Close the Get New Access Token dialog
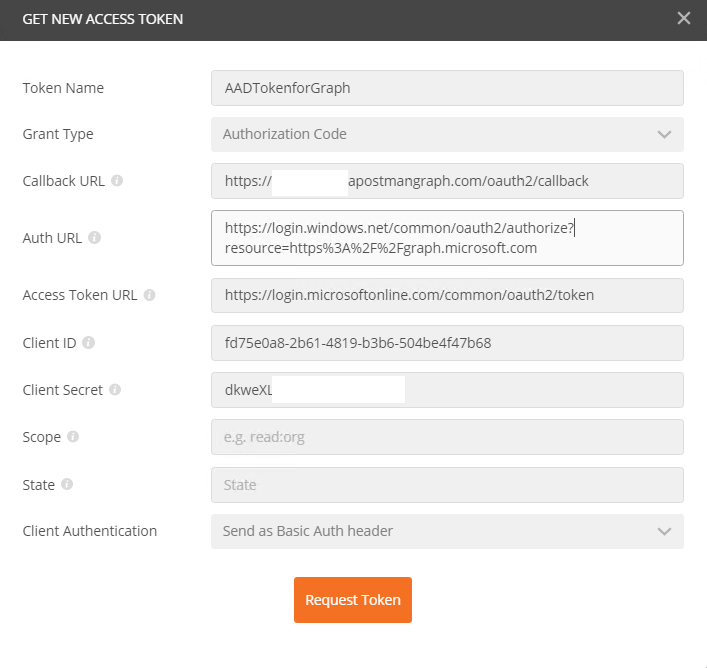The width and height of the screenshot is (707, 668). click(x=684, y=18)
